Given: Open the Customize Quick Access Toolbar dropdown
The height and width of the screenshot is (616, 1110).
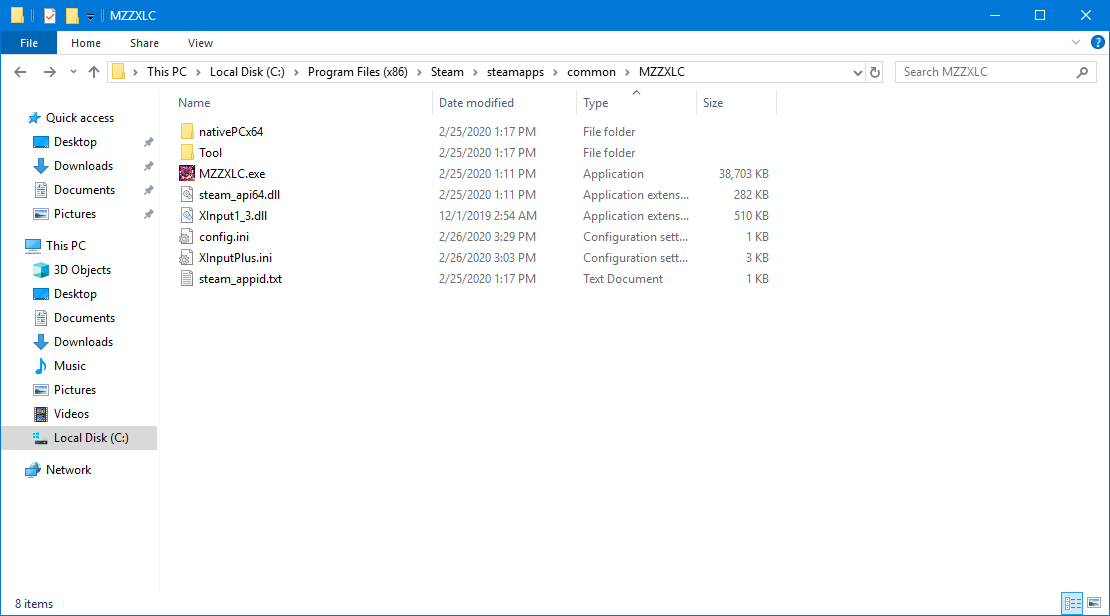Looking at the screenshot, I should click(90, 16).
